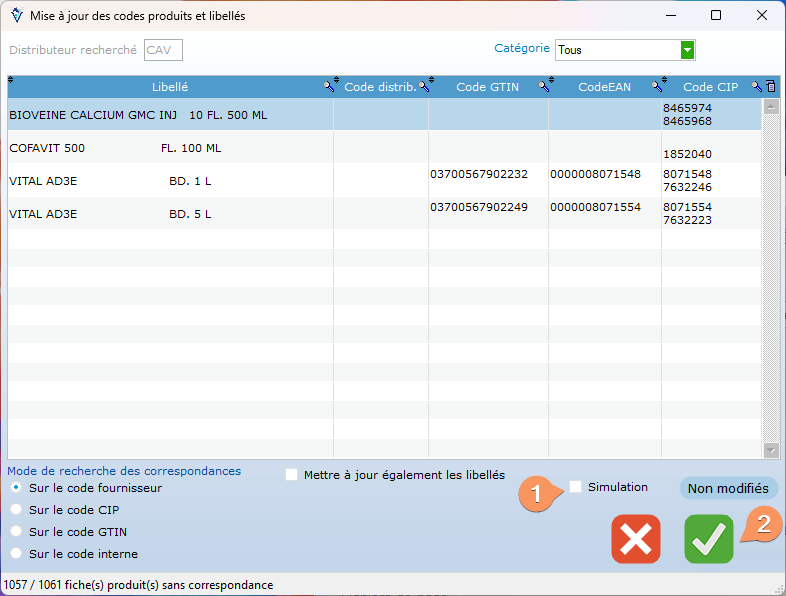Select 'Sur le code CIP' search mode

[16, 509]
